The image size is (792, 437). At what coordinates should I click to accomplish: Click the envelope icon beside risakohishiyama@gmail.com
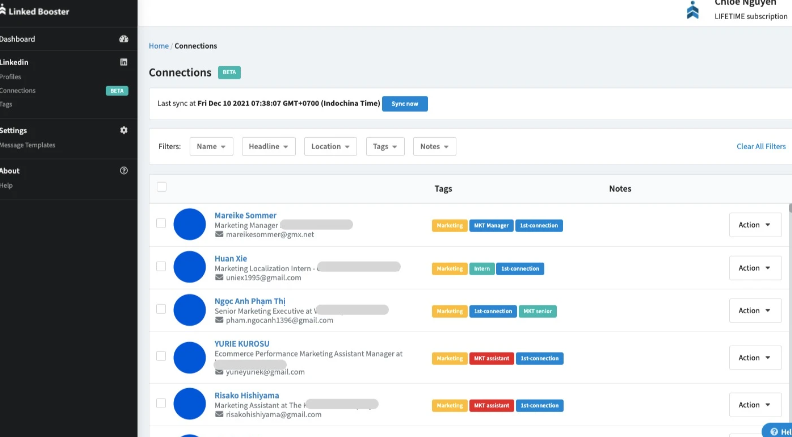pyautogui.click(x=219, y=414)
